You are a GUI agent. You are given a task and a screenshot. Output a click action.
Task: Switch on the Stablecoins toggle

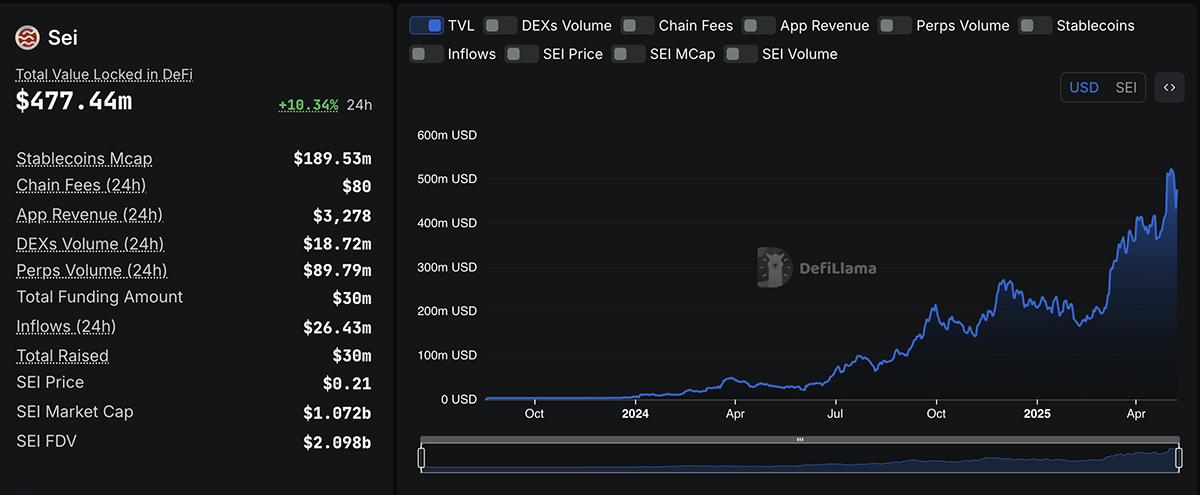[x=1035, y=25]
